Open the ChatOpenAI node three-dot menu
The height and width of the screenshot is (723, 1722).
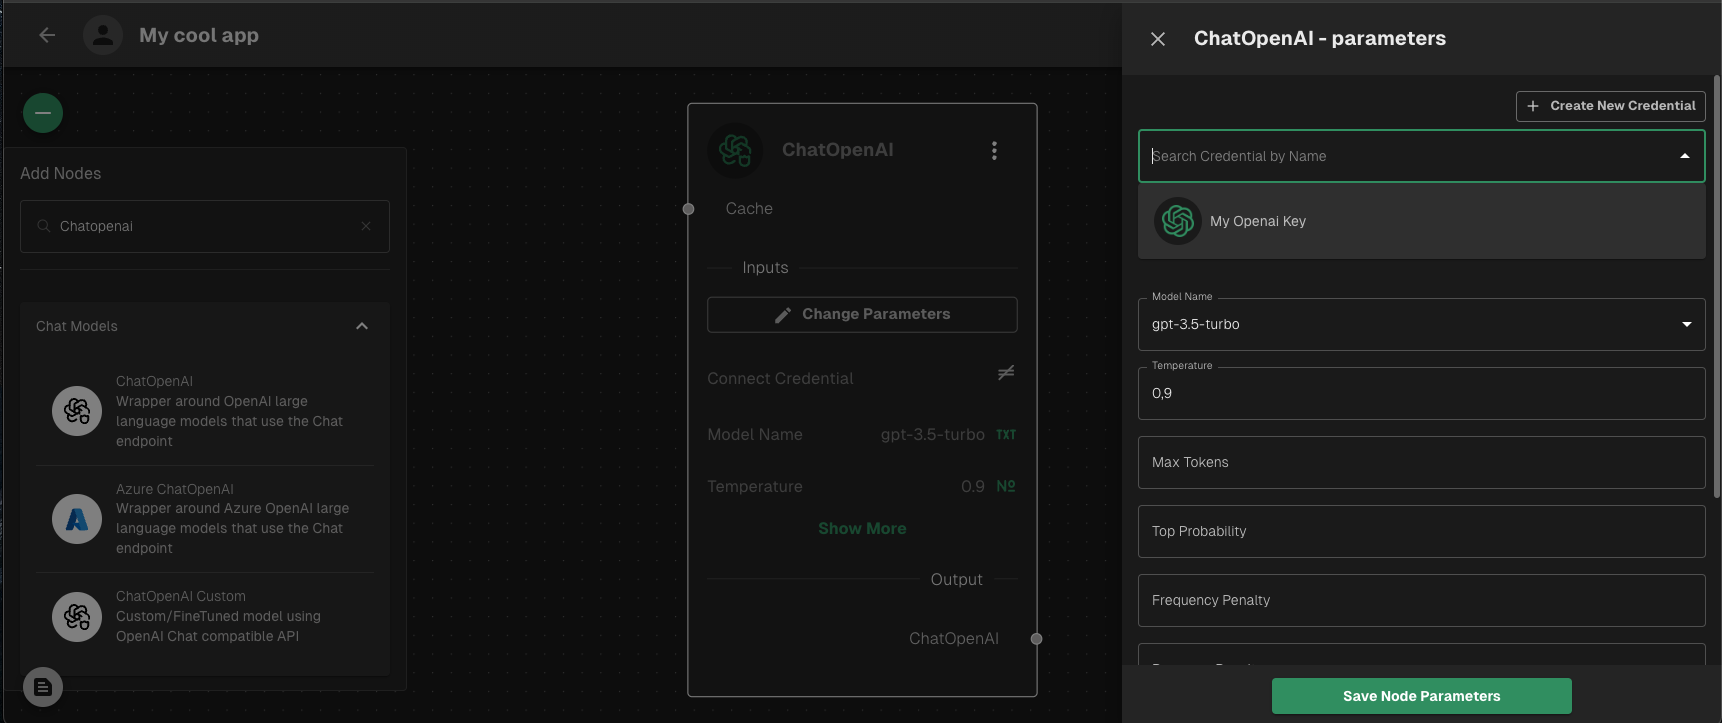(994, 150)
